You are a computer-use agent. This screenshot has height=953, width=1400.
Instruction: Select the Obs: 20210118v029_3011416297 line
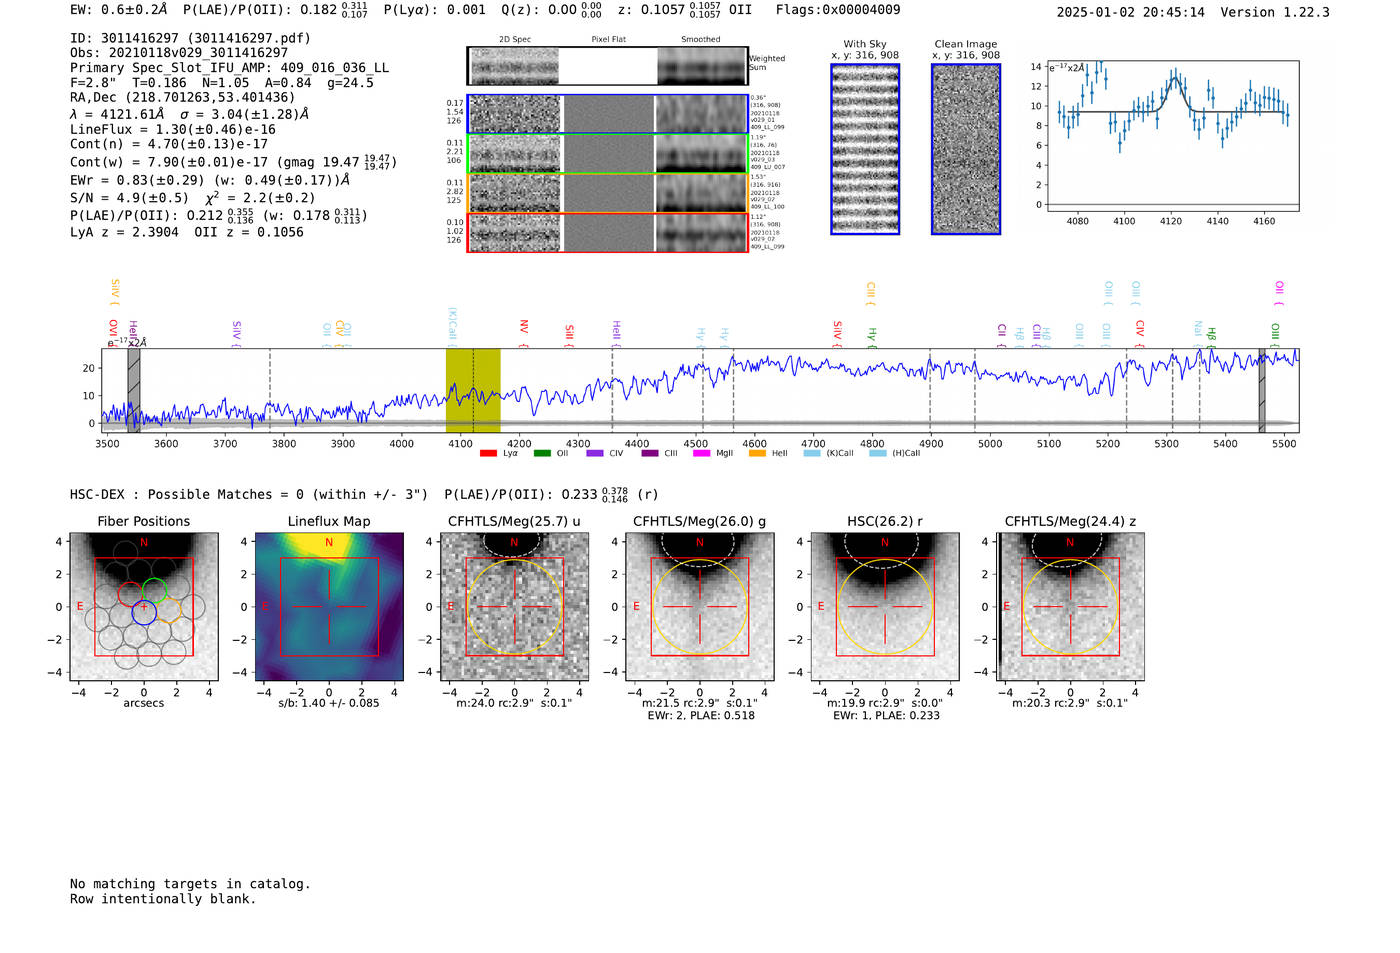(179, 53)
